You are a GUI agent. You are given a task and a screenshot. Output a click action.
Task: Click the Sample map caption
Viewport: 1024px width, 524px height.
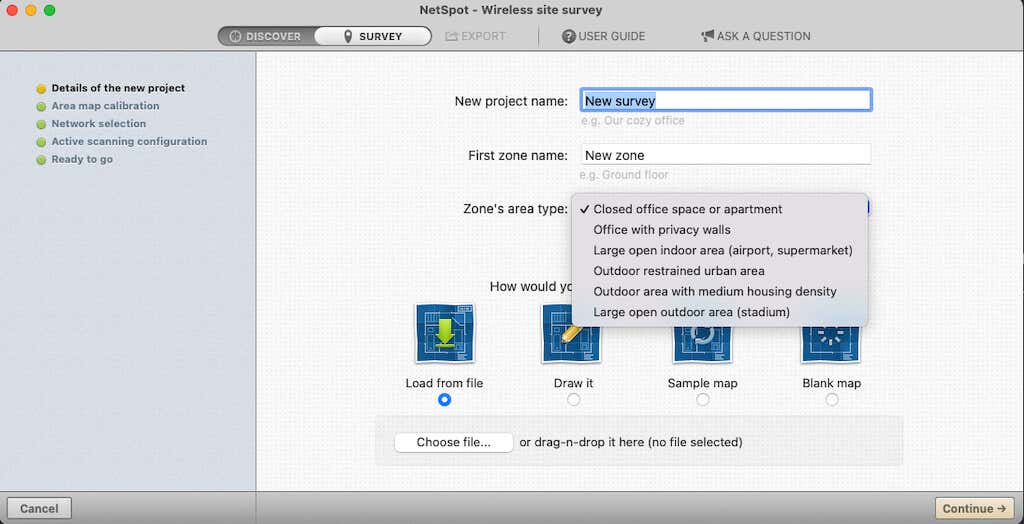click(702, 384)
